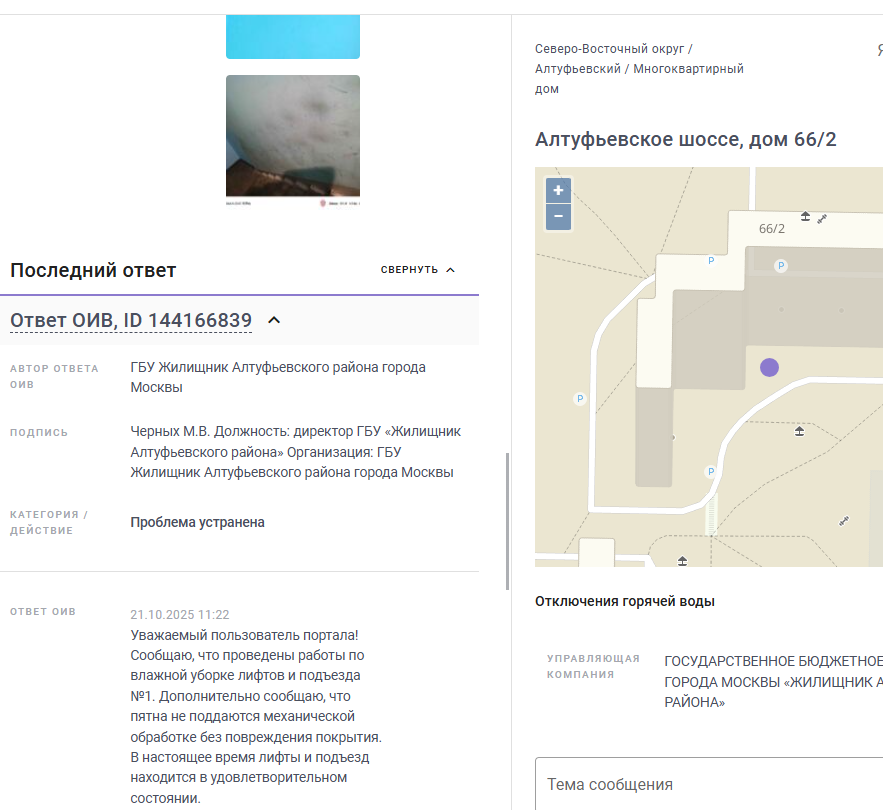The height and width of the screenshot is (810, 883).
Task: Click the 21.10.2025 11:22 timestamp
Action: tap(180, 615)
